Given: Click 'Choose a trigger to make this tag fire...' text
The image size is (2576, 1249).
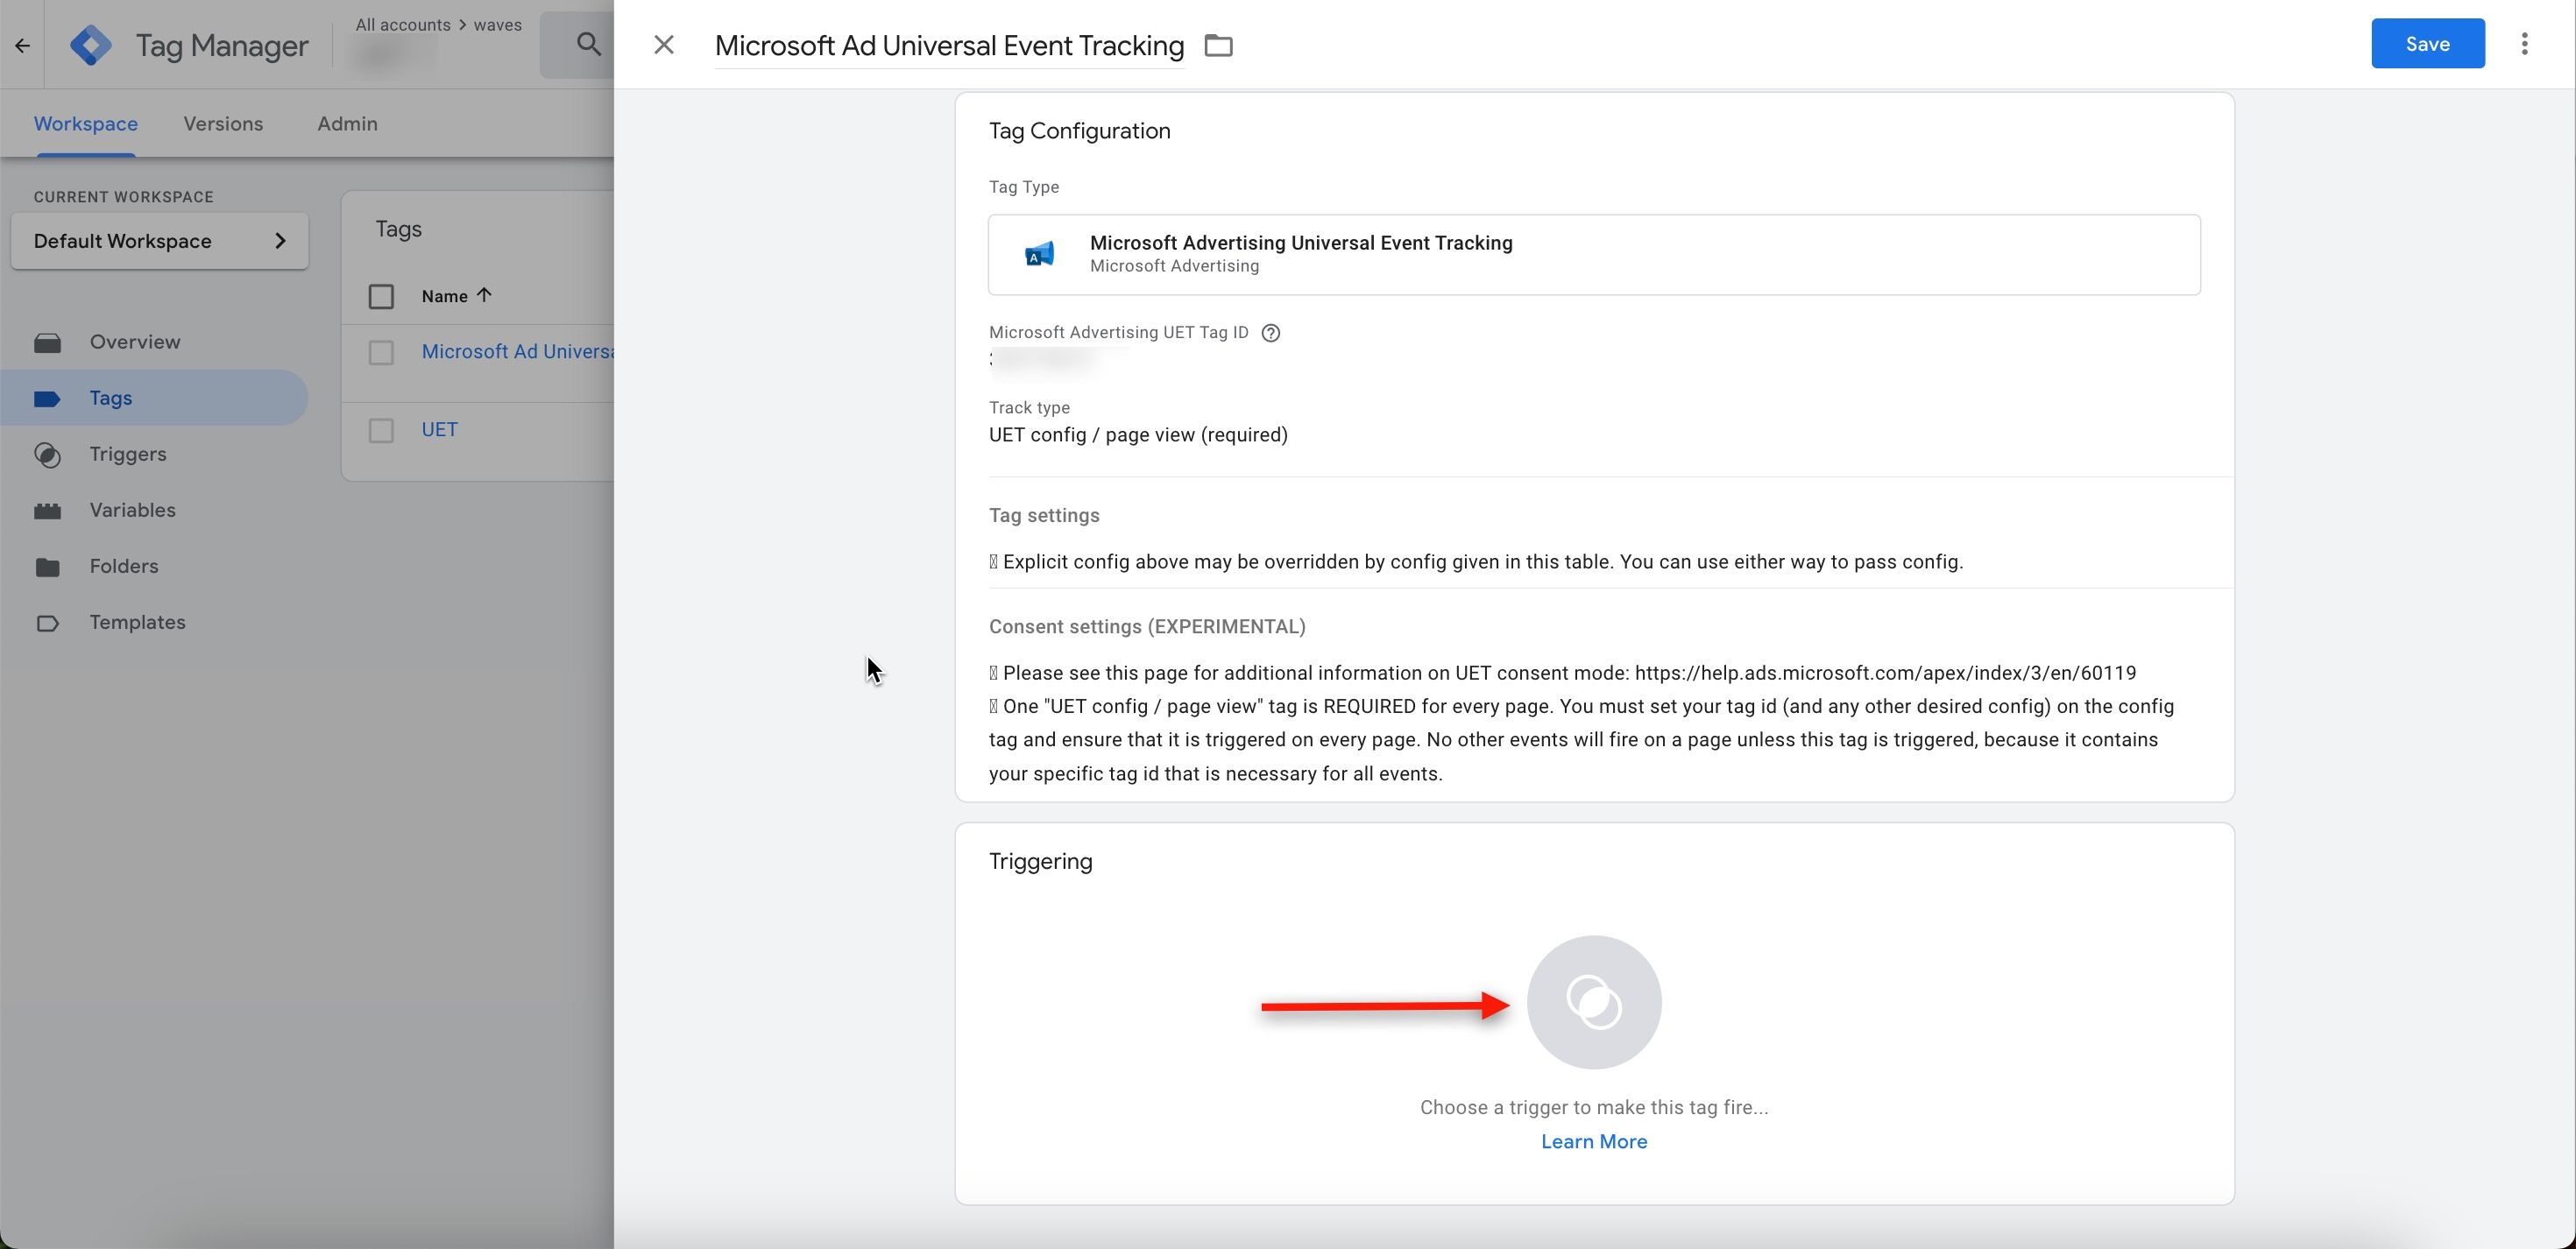Looking at the screenshot, I should (x=1594, y=1107).
